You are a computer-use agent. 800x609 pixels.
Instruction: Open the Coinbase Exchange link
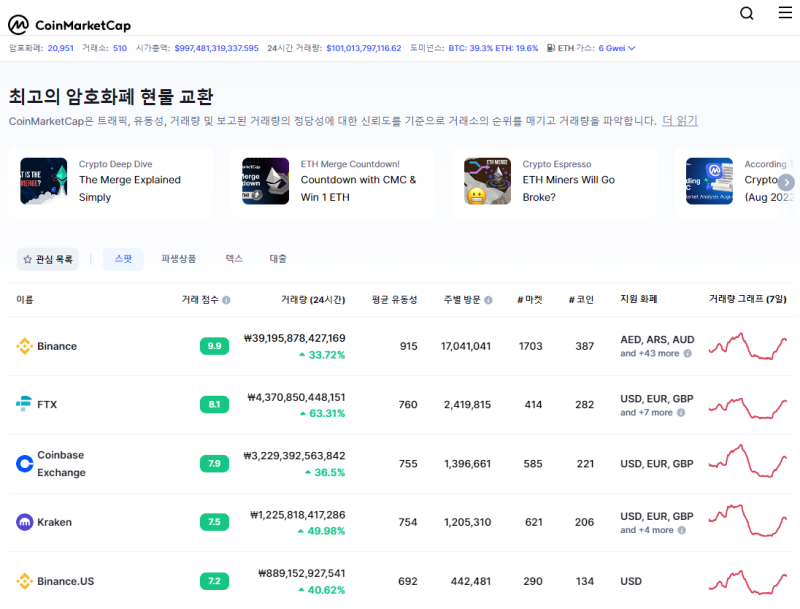(61, 464)
